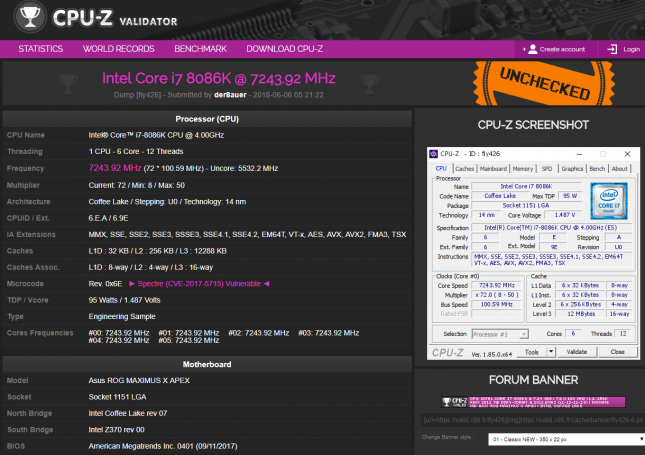Viewport: 645px width, 455px height.
Task: Switch to the Mainboard tab
Action: click(493, 169)
